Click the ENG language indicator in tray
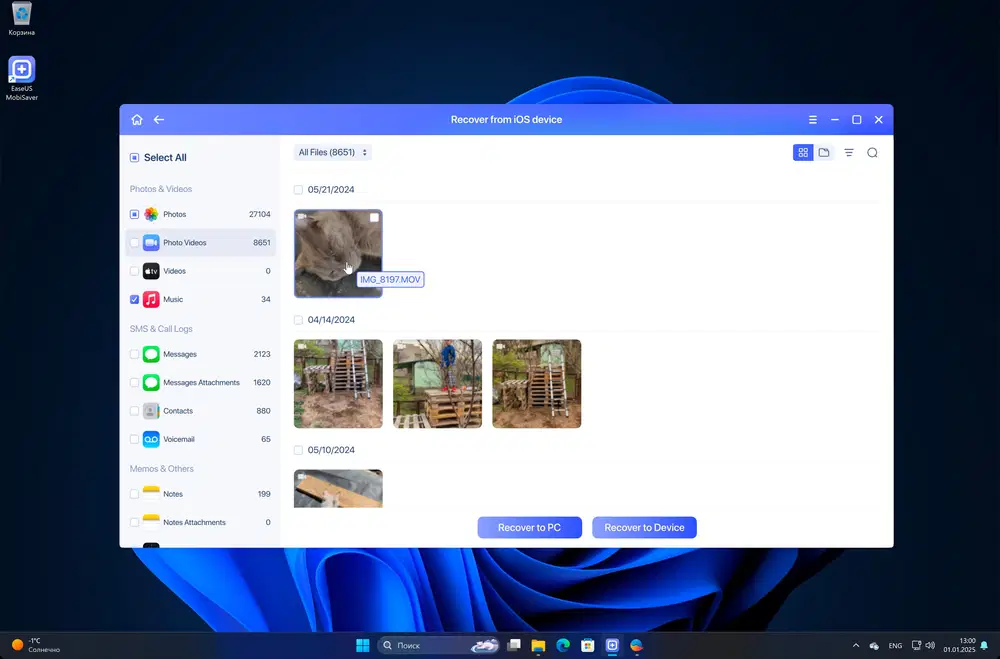This screenshot has width=1000, height=659. [895, 646]
